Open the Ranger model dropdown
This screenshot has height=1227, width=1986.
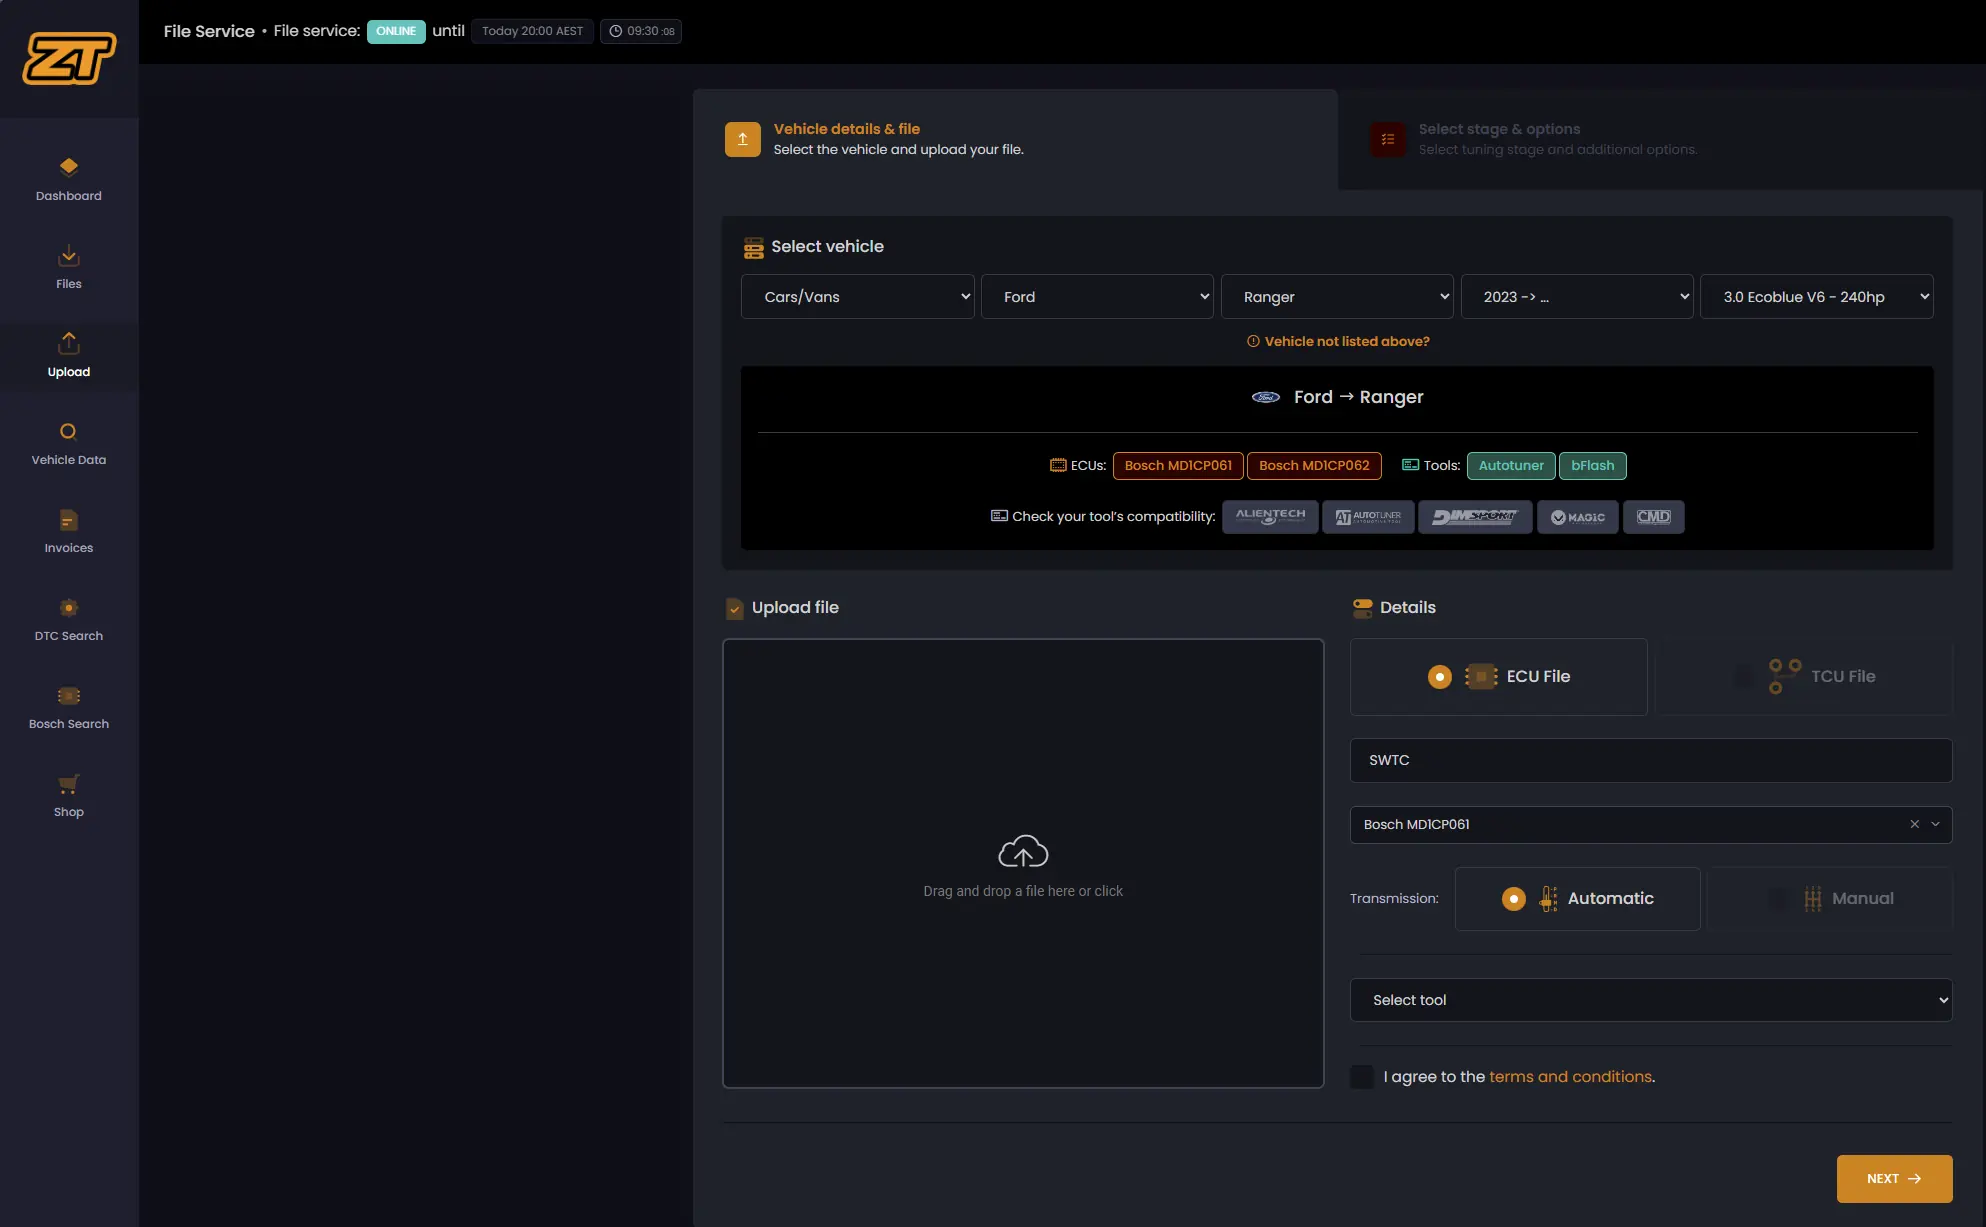(1337, 297)
